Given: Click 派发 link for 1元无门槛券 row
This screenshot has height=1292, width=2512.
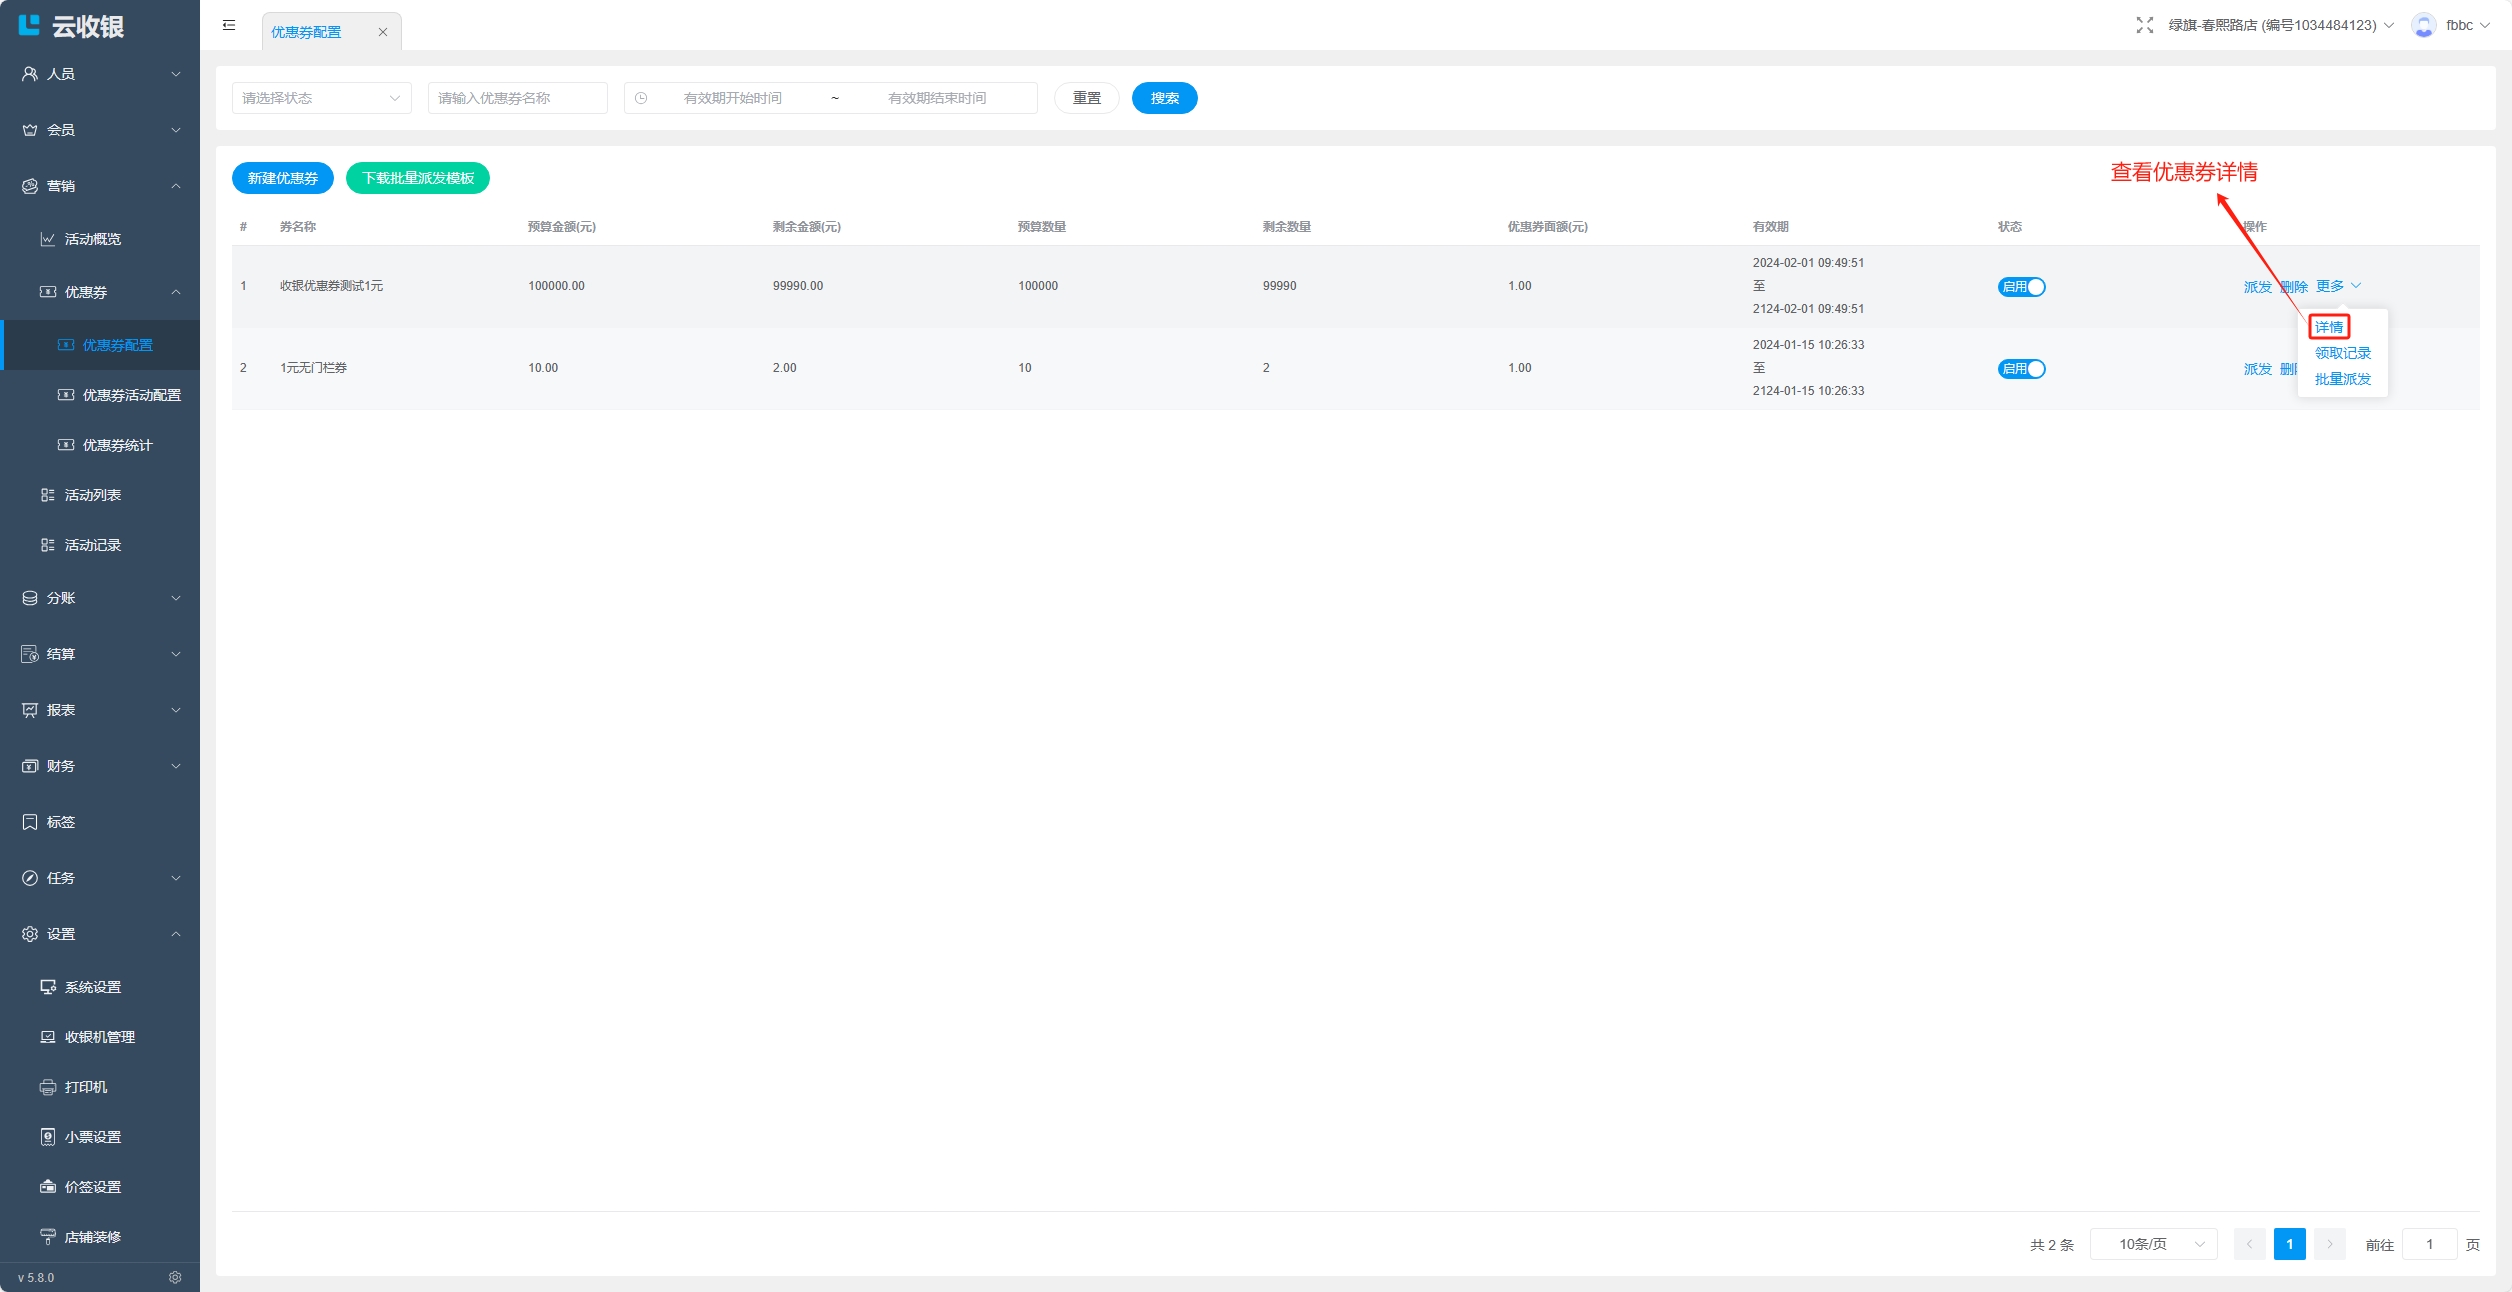Looking at the screenshot, I should click(2257, 369).
